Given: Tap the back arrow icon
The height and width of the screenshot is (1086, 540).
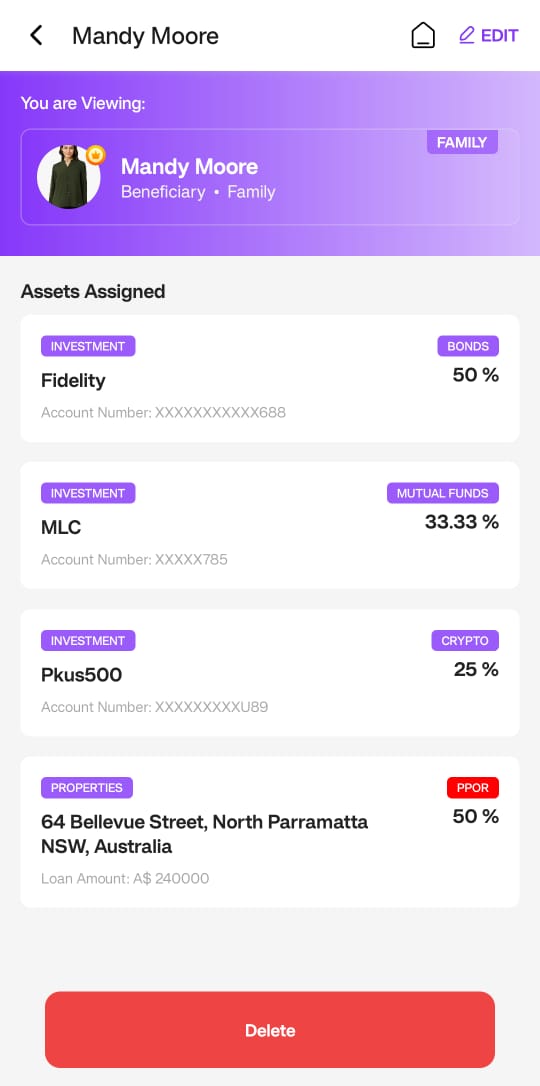Looking at the screenshot, I should click(x=36, y=35).
